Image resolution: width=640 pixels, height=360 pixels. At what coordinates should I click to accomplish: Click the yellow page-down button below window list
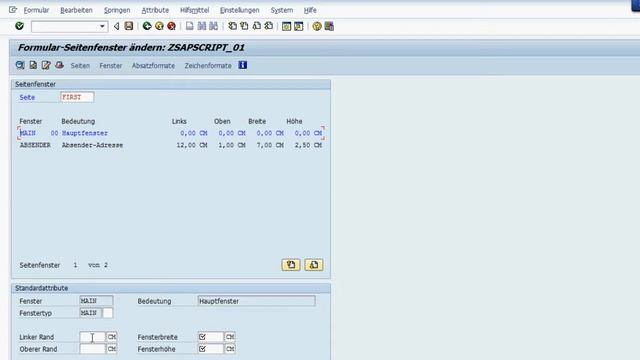tap(313, 265)
